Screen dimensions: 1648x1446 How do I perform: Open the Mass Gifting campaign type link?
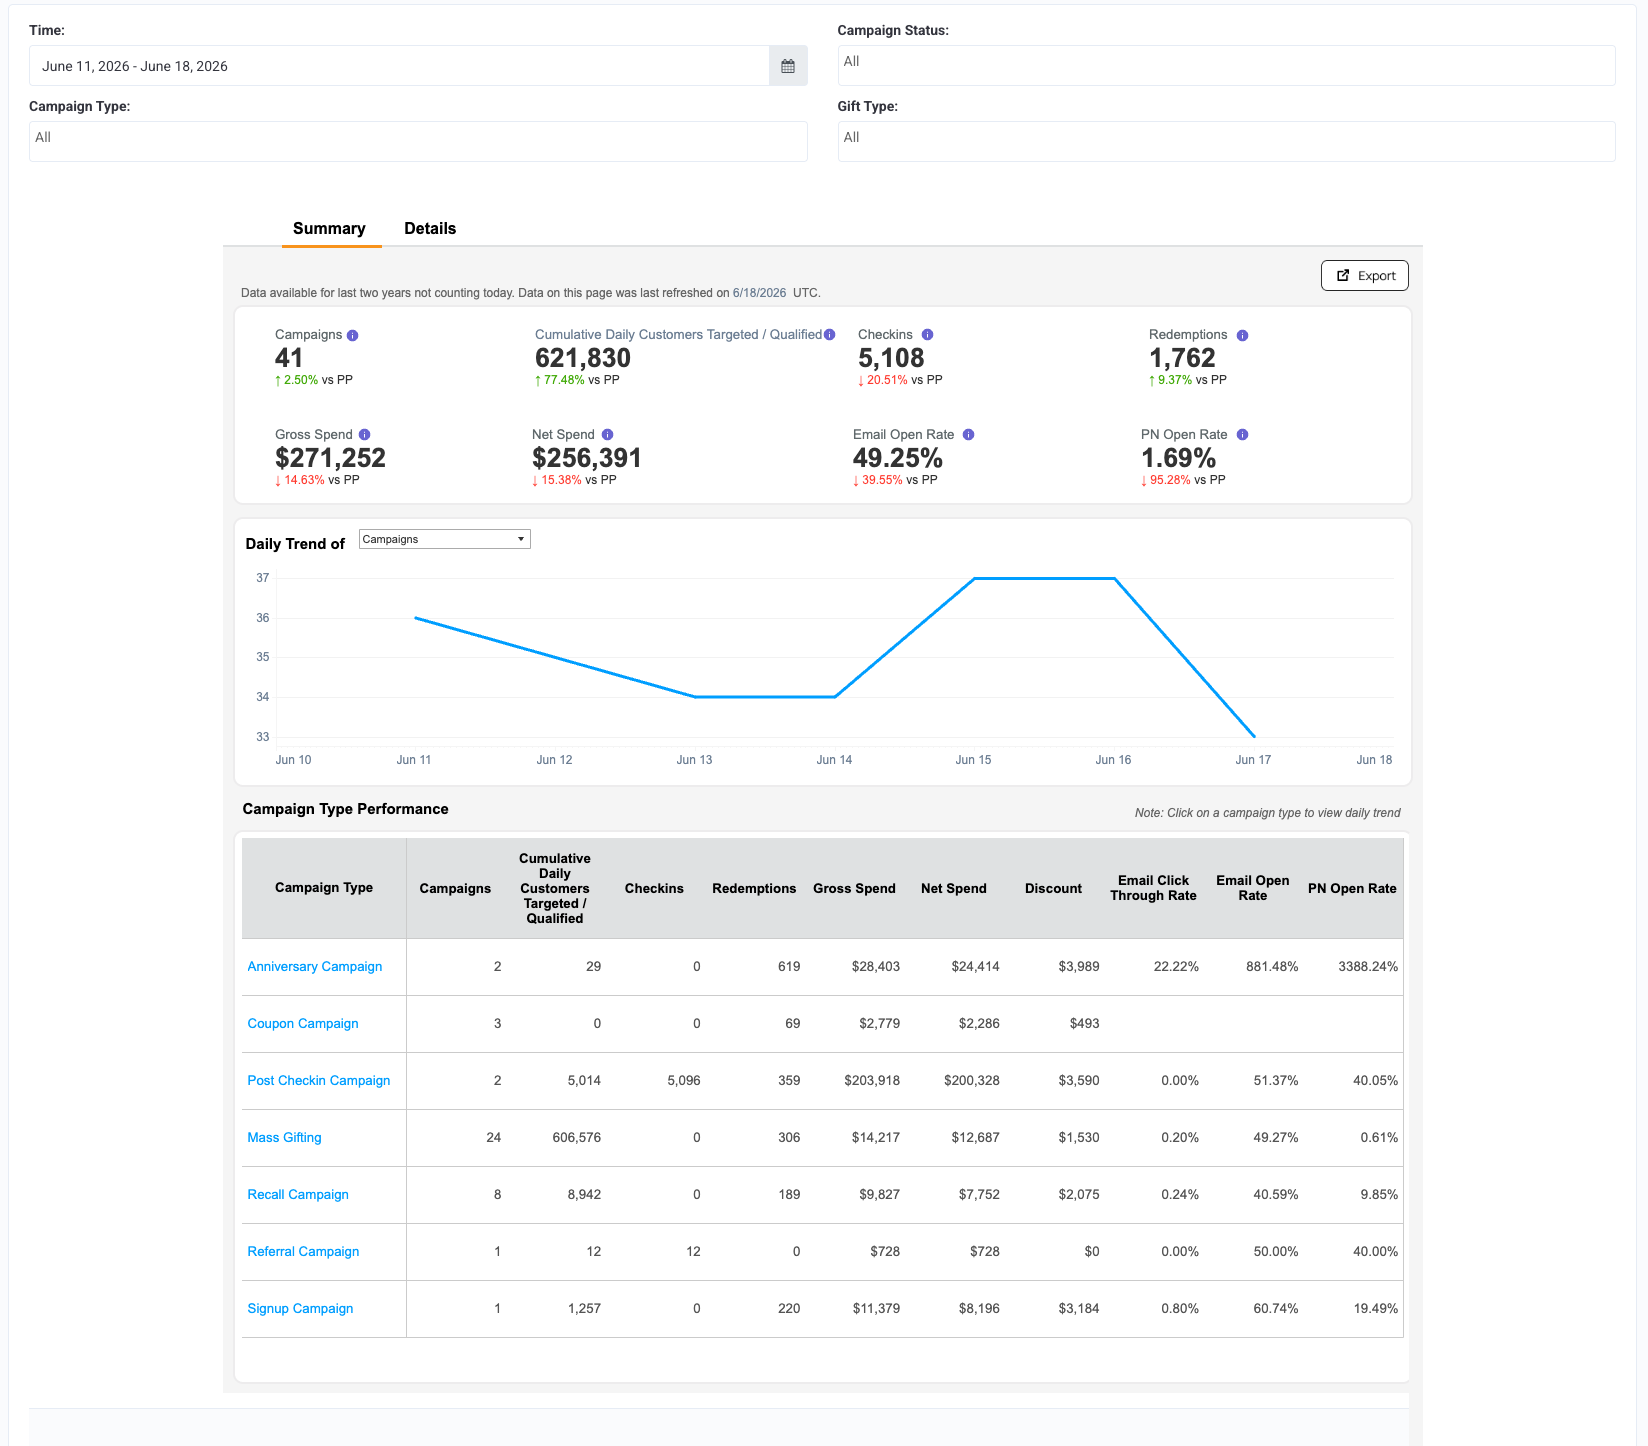pos(285,1138)
